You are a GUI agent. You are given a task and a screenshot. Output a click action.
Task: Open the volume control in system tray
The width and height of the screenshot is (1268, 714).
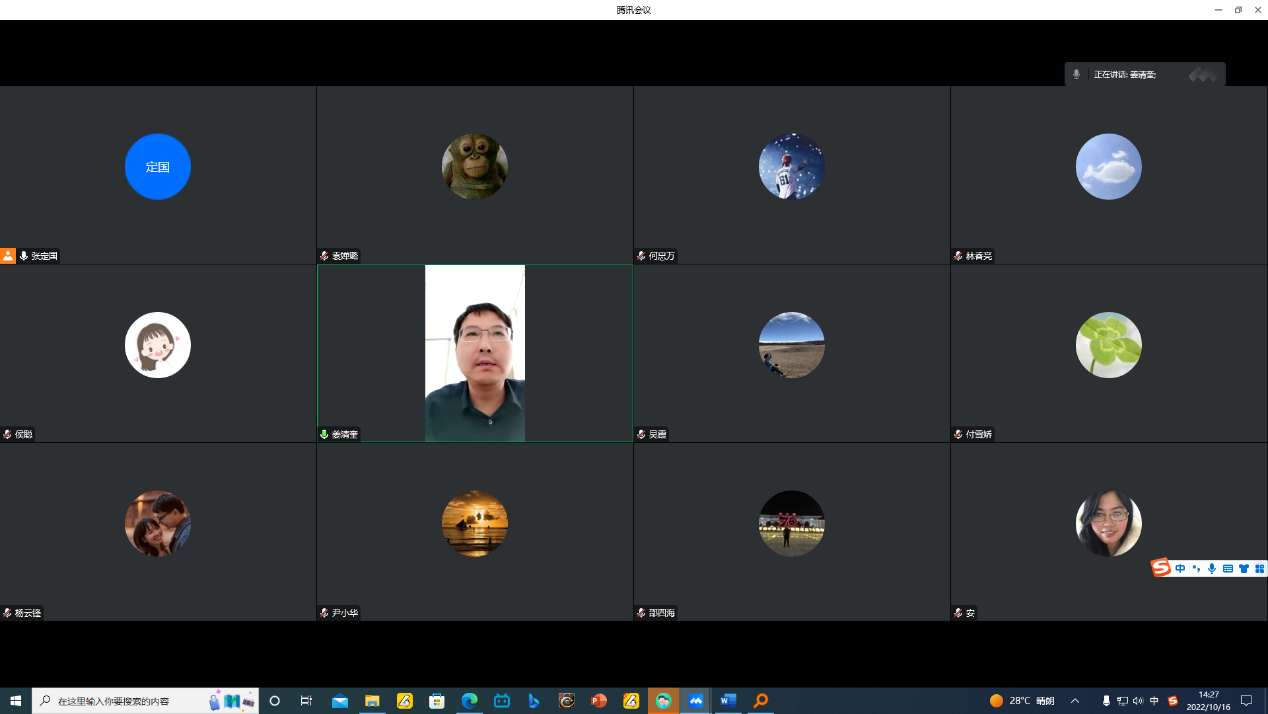pyautogui.click(x=1138, y=701)
